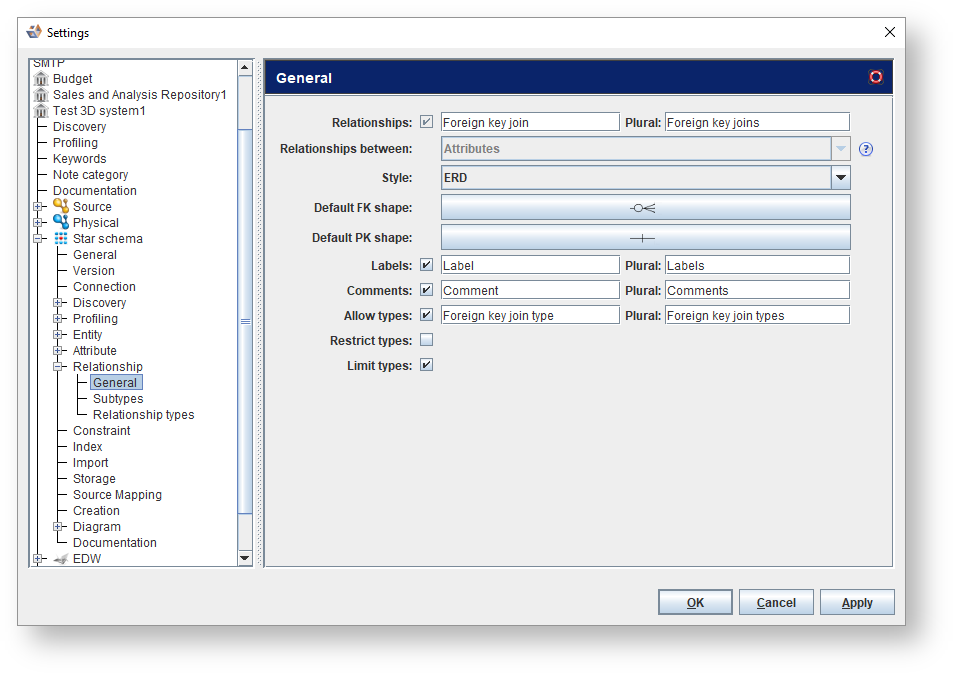Expand the EDW tree node
The image size is (954, 674).
38,559
